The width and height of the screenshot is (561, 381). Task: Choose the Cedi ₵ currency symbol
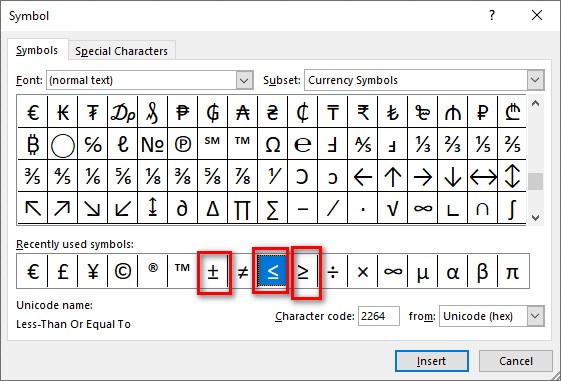(303, 112)
